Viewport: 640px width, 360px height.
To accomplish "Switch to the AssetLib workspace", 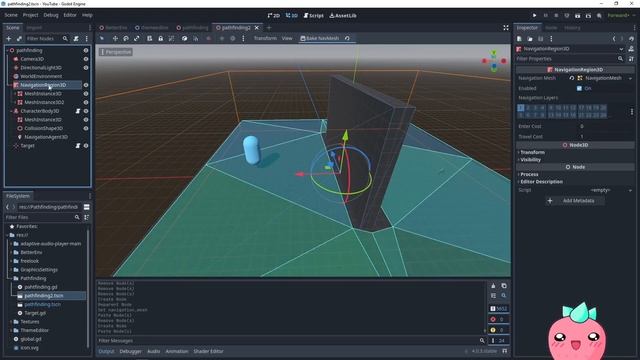I will point(343,16).
